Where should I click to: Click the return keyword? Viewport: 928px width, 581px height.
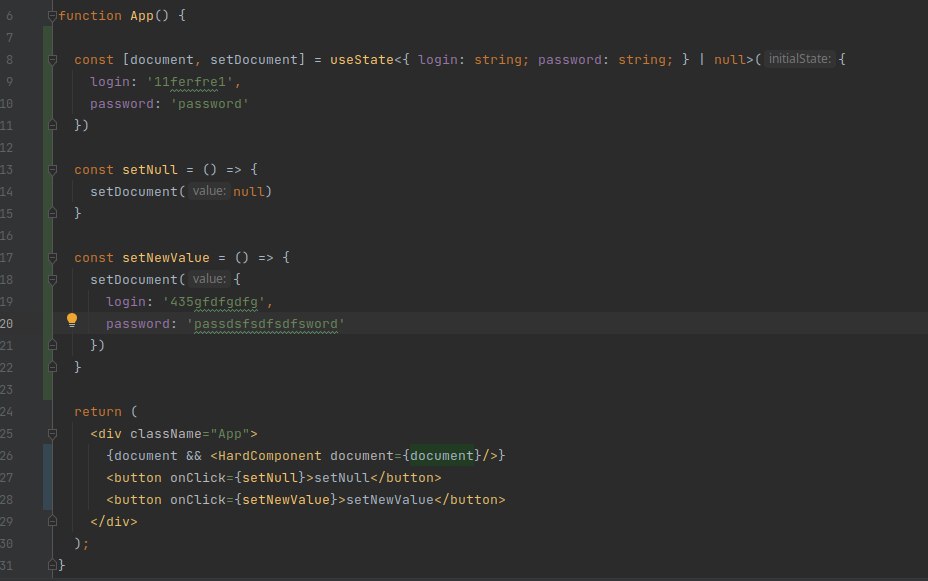98,412
